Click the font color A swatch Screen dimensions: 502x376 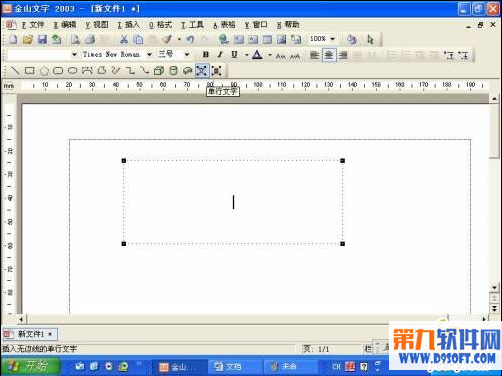click(257, 55)
